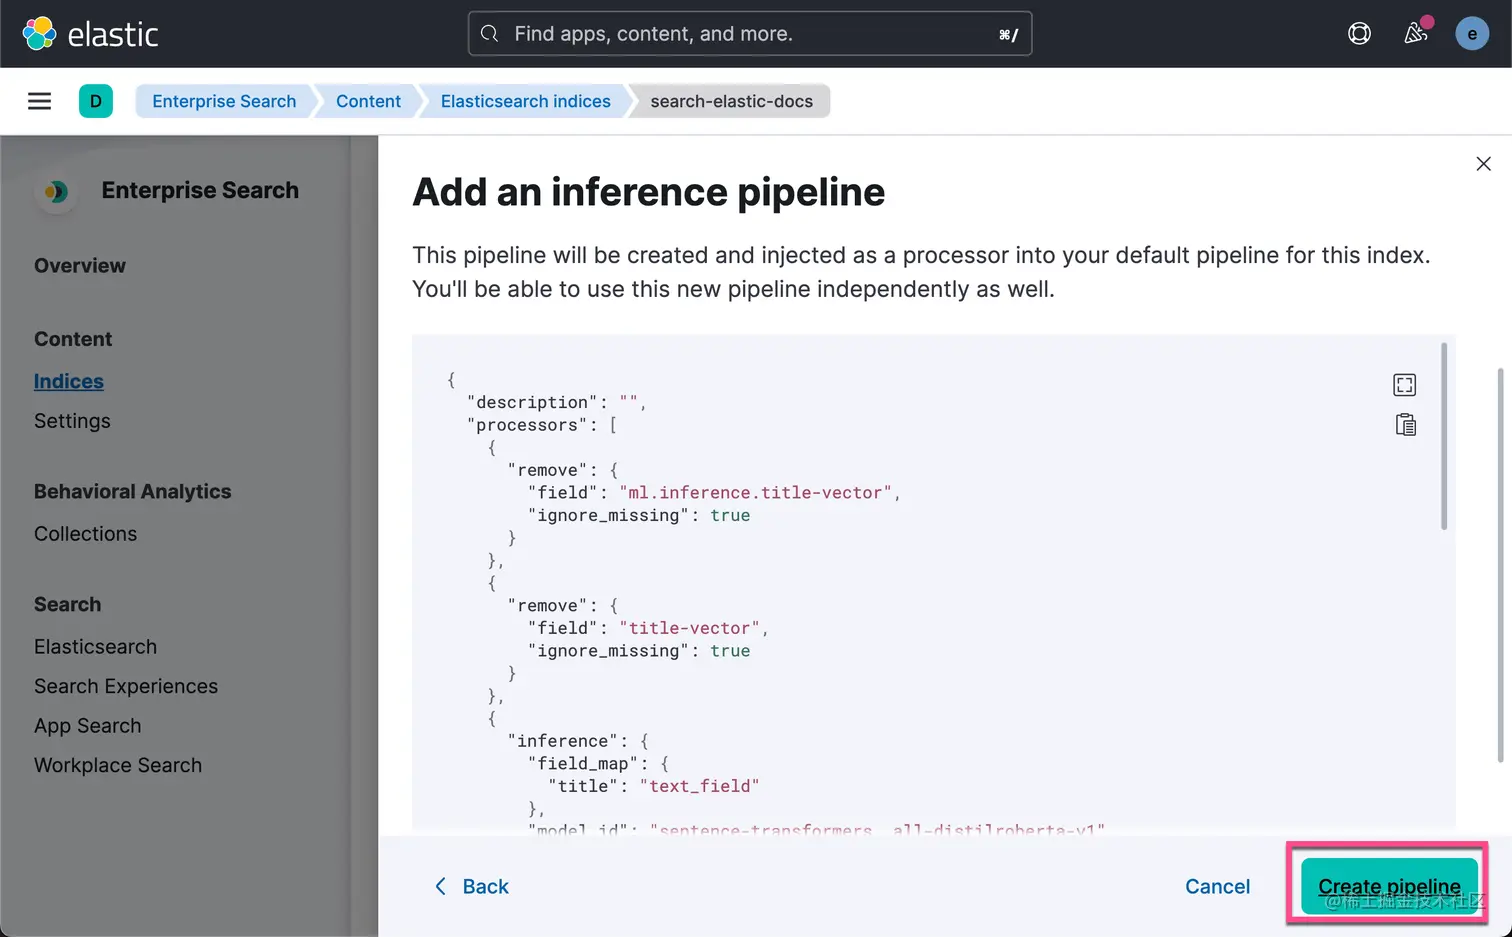Open App Search in the sidebar

pos(88,726)
